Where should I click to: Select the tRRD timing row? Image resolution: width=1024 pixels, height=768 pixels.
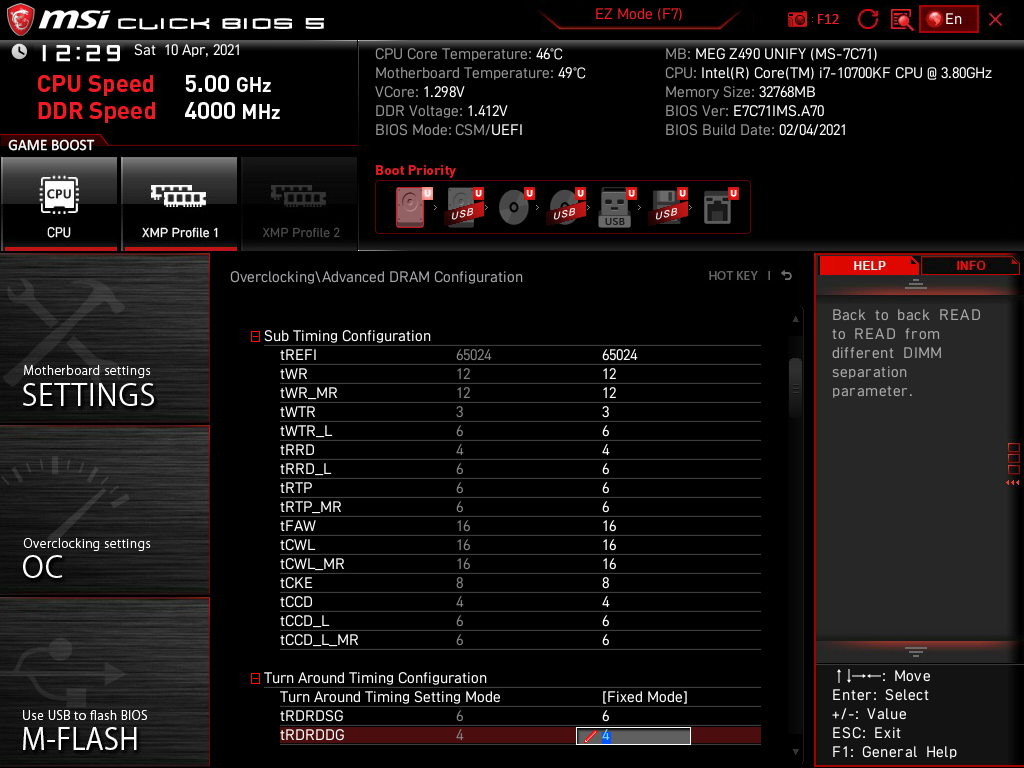(520, 450)
